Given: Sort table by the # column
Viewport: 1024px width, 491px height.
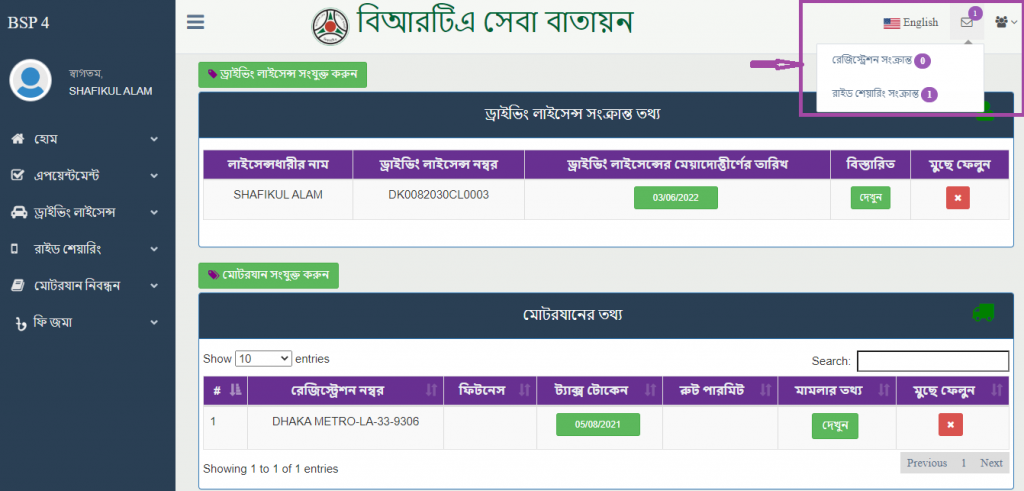Looking at the screenshot, I should pos(225,389).
